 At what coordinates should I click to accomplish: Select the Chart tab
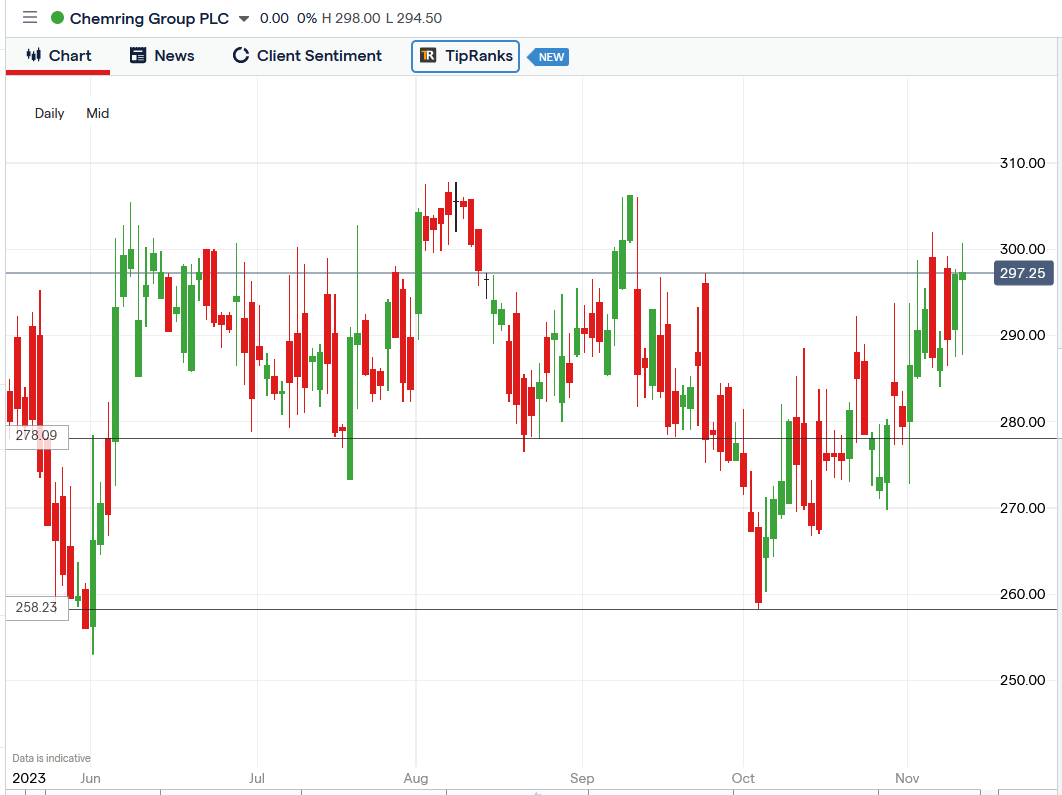(58, 56)
